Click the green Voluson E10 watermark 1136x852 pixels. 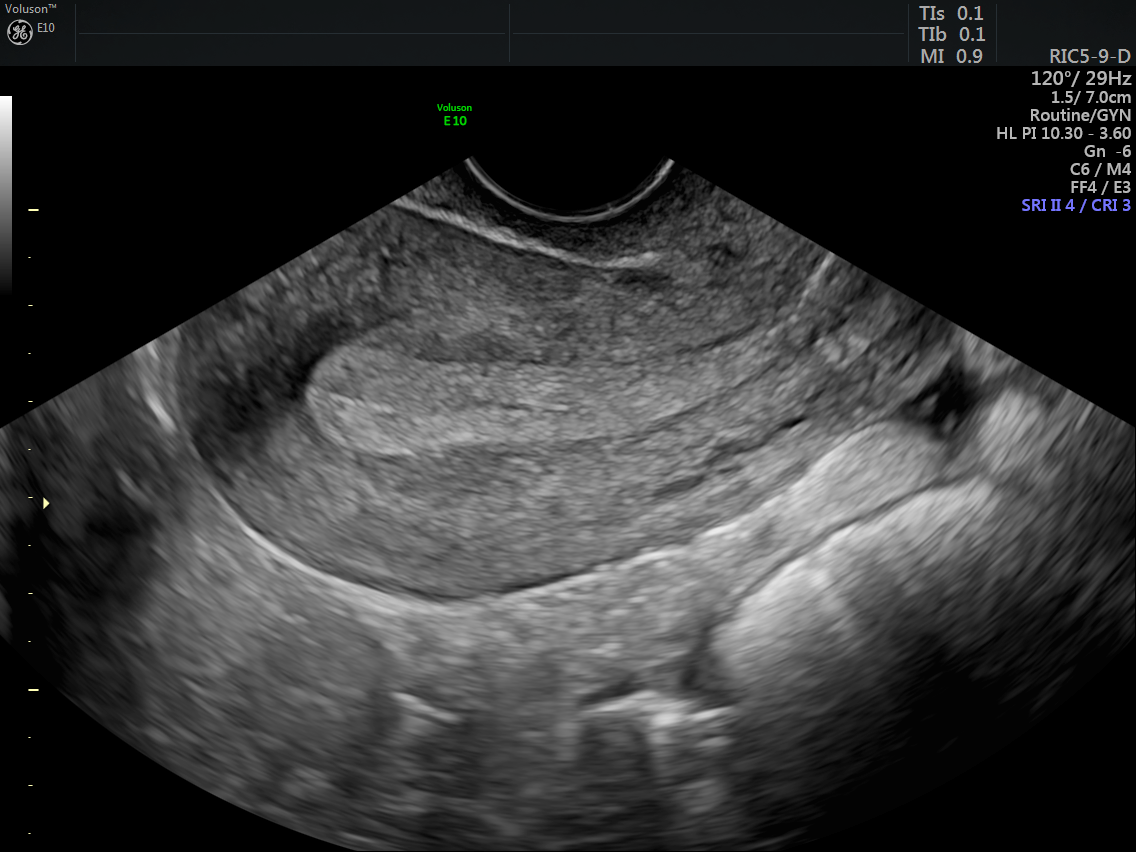455,115
